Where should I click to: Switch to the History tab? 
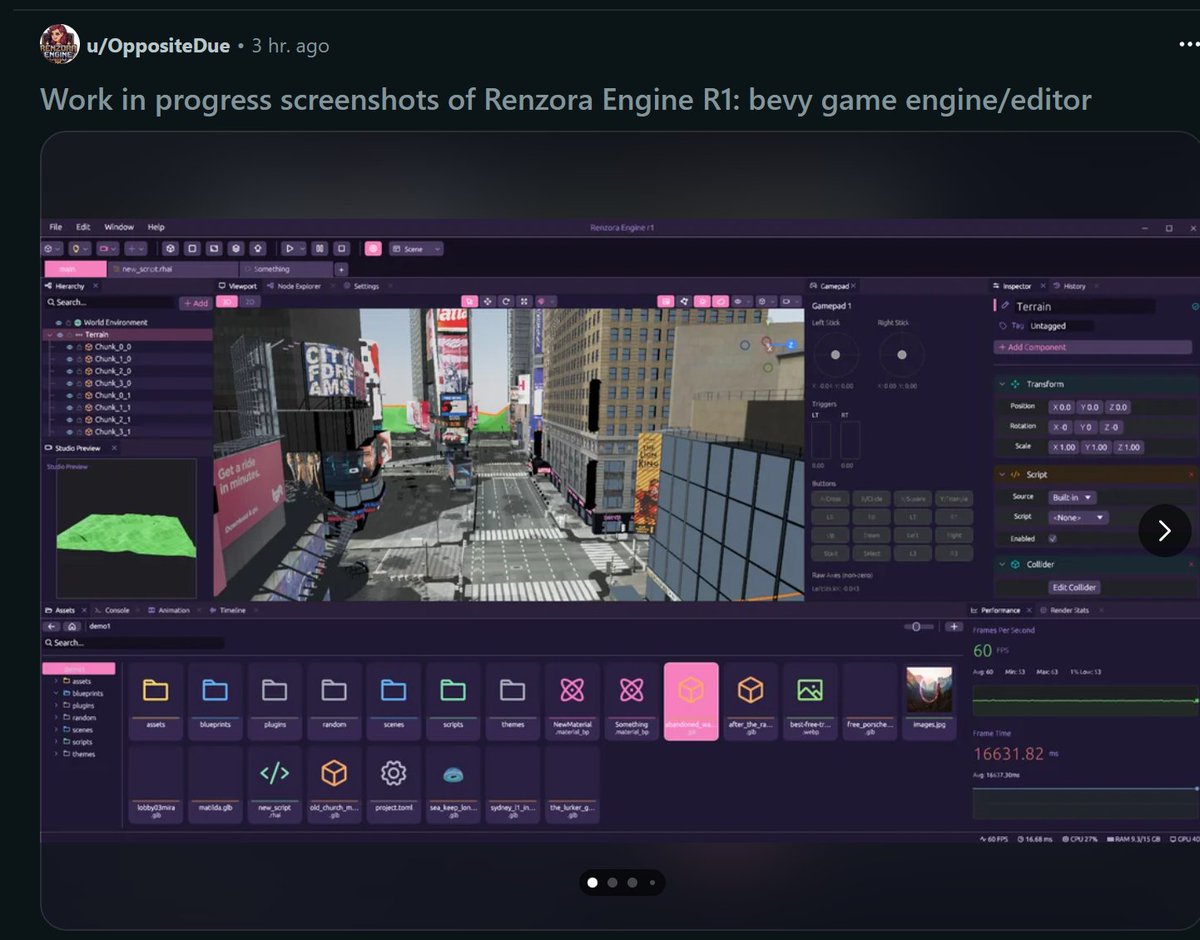click(1069, 286)
